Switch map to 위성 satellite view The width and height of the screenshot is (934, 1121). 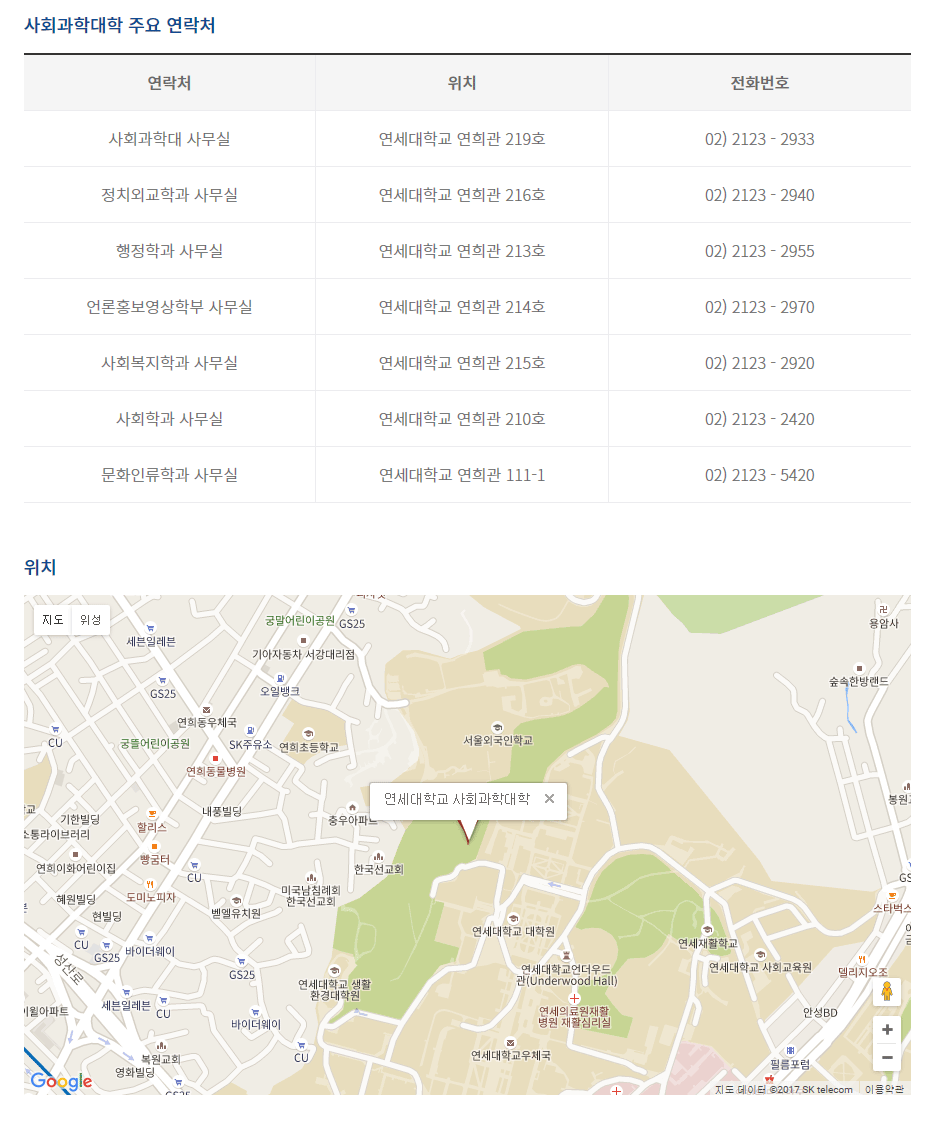click(90, 620)
